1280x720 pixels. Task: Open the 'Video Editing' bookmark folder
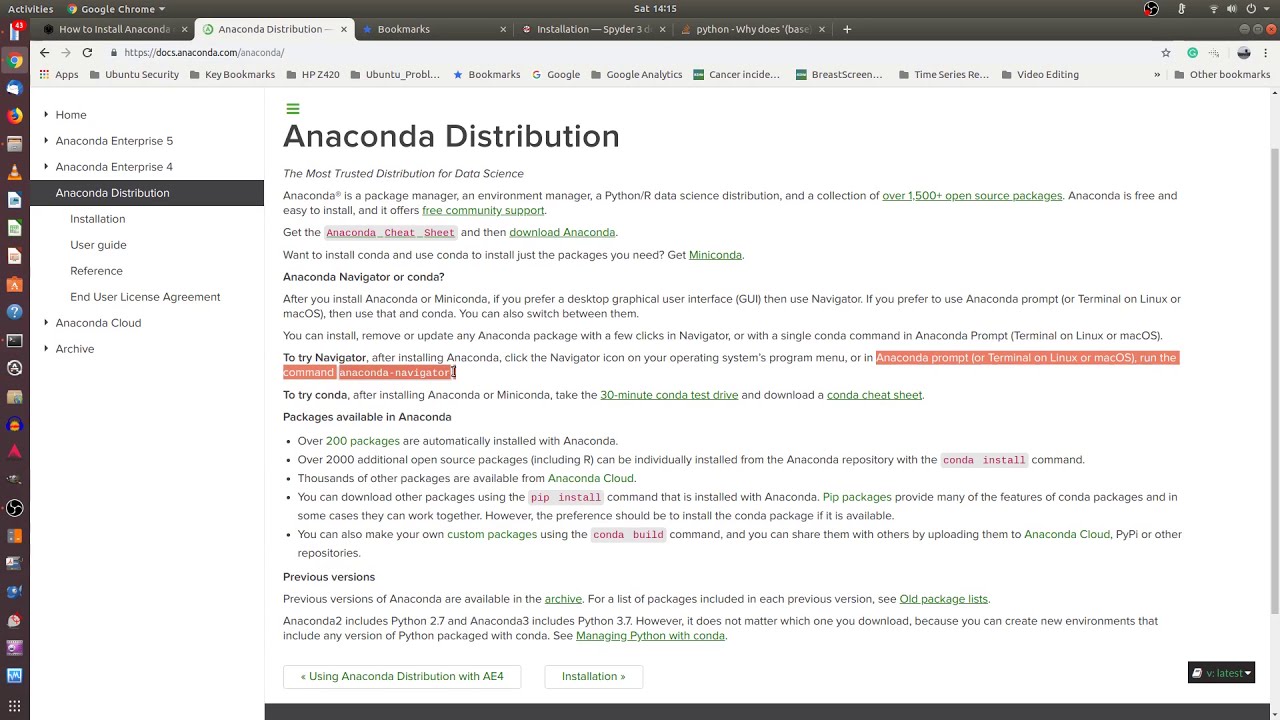[1039, 74]
